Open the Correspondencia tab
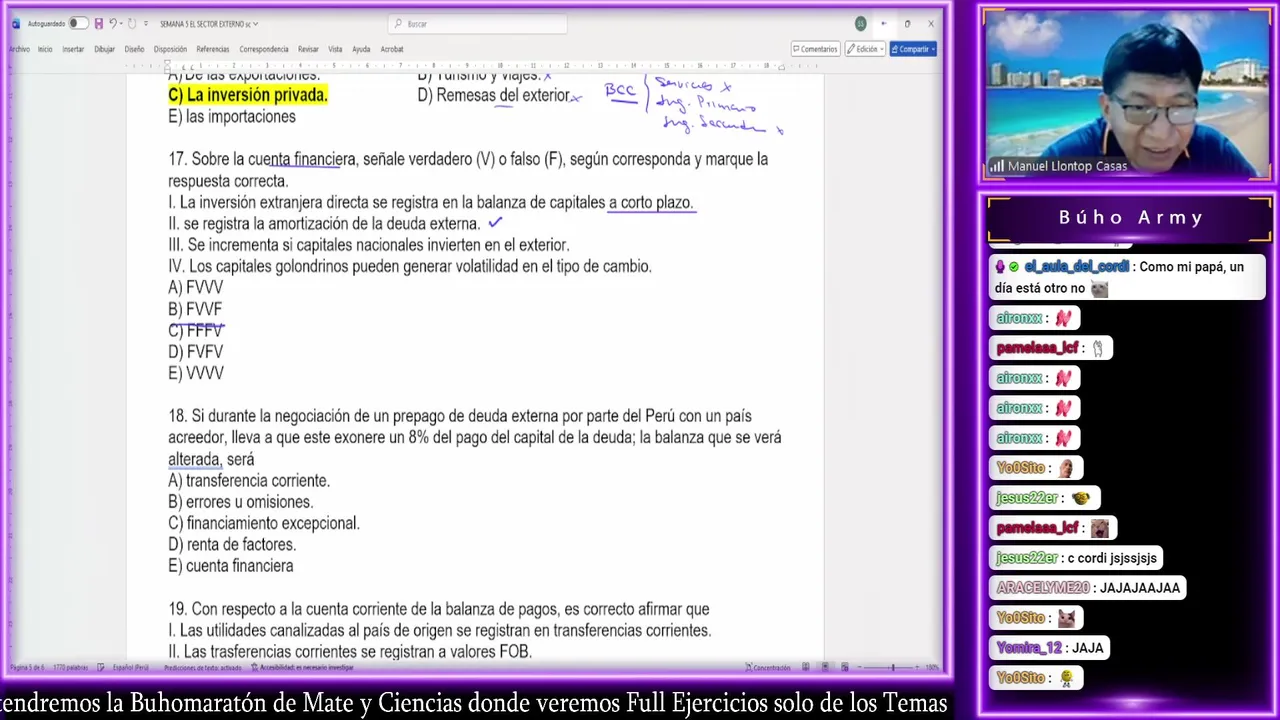This screenshot has width=1280, height=720. (264, 49)
